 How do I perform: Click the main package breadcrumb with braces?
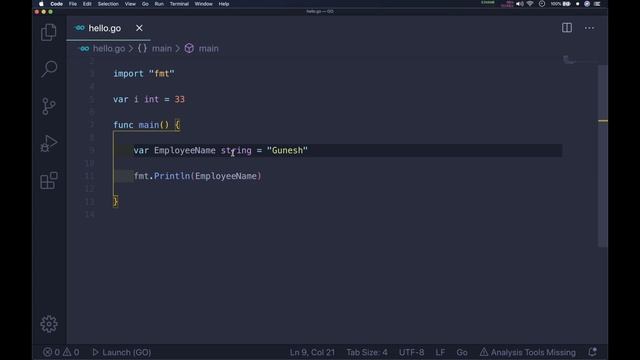pos(155,49)
